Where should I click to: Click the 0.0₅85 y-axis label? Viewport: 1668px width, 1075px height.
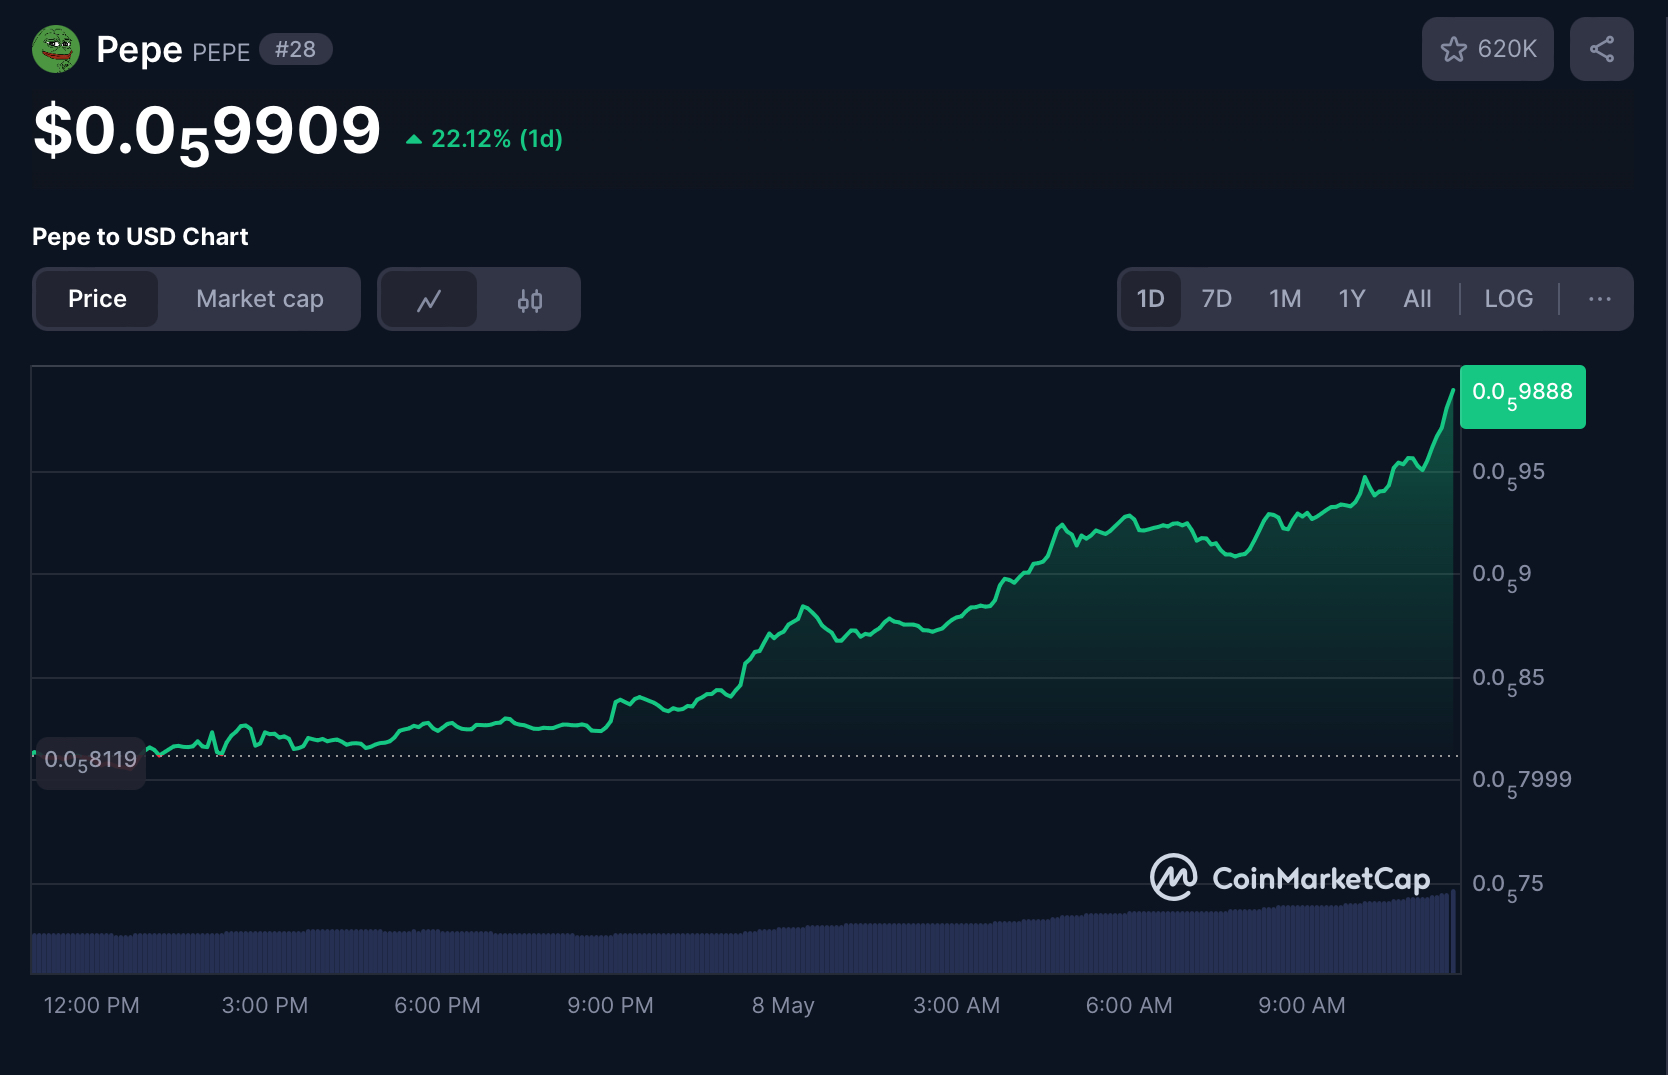tap(1508, 680)
